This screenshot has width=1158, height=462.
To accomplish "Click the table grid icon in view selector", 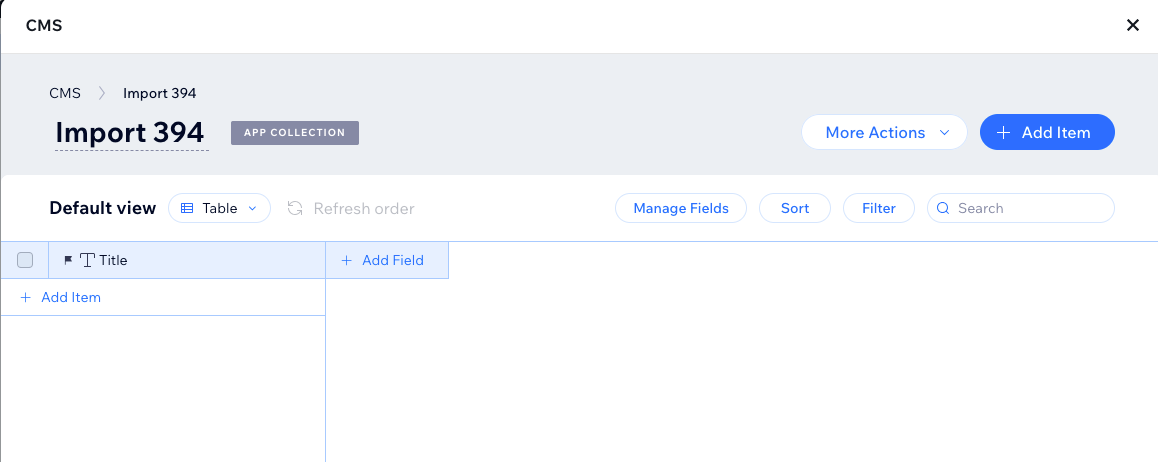I will pyautogui.click(x=187, y=208).
